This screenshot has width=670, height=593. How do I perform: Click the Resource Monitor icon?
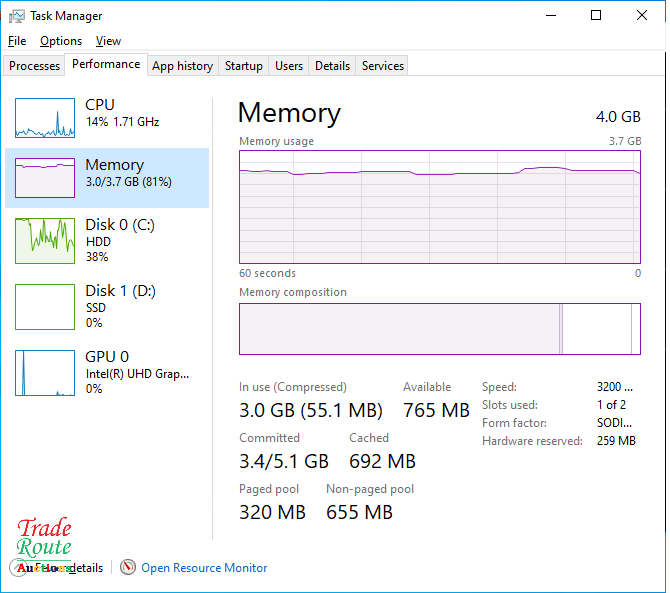[128, 568]
